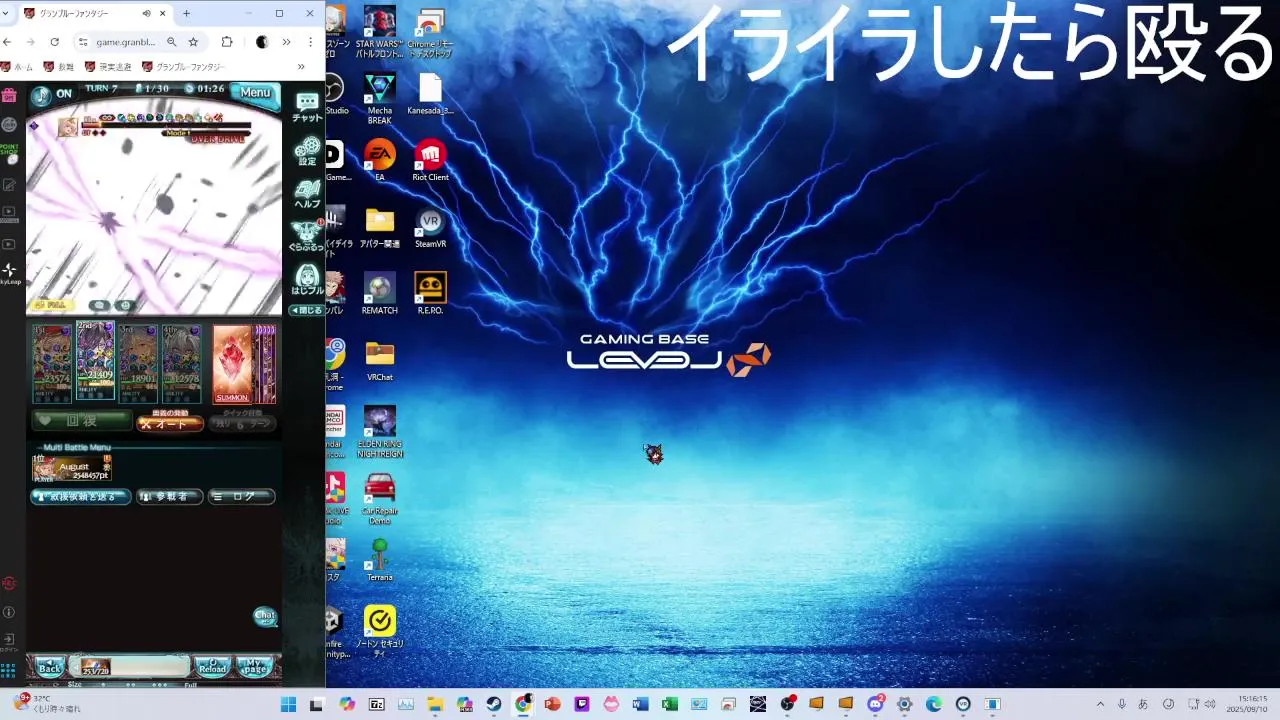Open Steam from the taskbar
This screenshot has width=1280, height=720.
click(494, 704)
